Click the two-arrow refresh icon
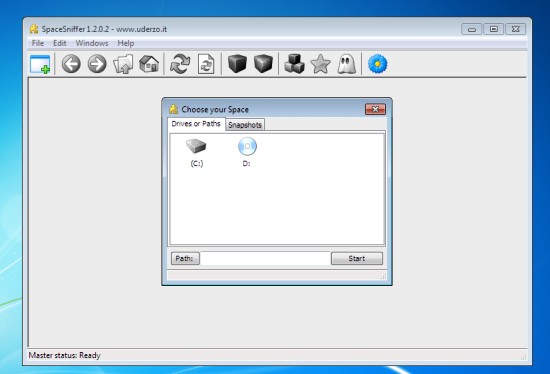The image size is (550, 374). (180, 64)
